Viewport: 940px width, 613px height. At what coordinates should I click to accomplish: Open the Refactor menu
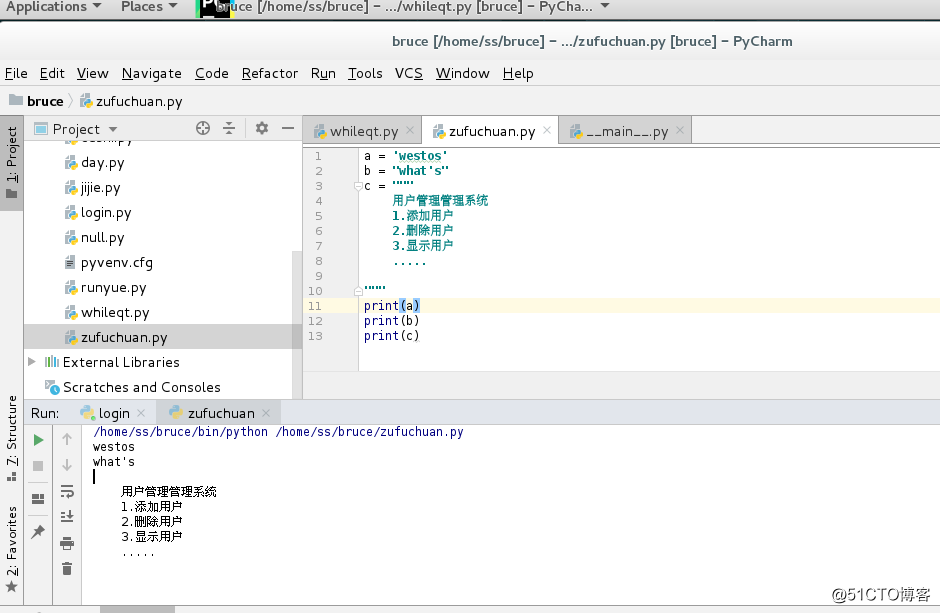coord(270,73)
